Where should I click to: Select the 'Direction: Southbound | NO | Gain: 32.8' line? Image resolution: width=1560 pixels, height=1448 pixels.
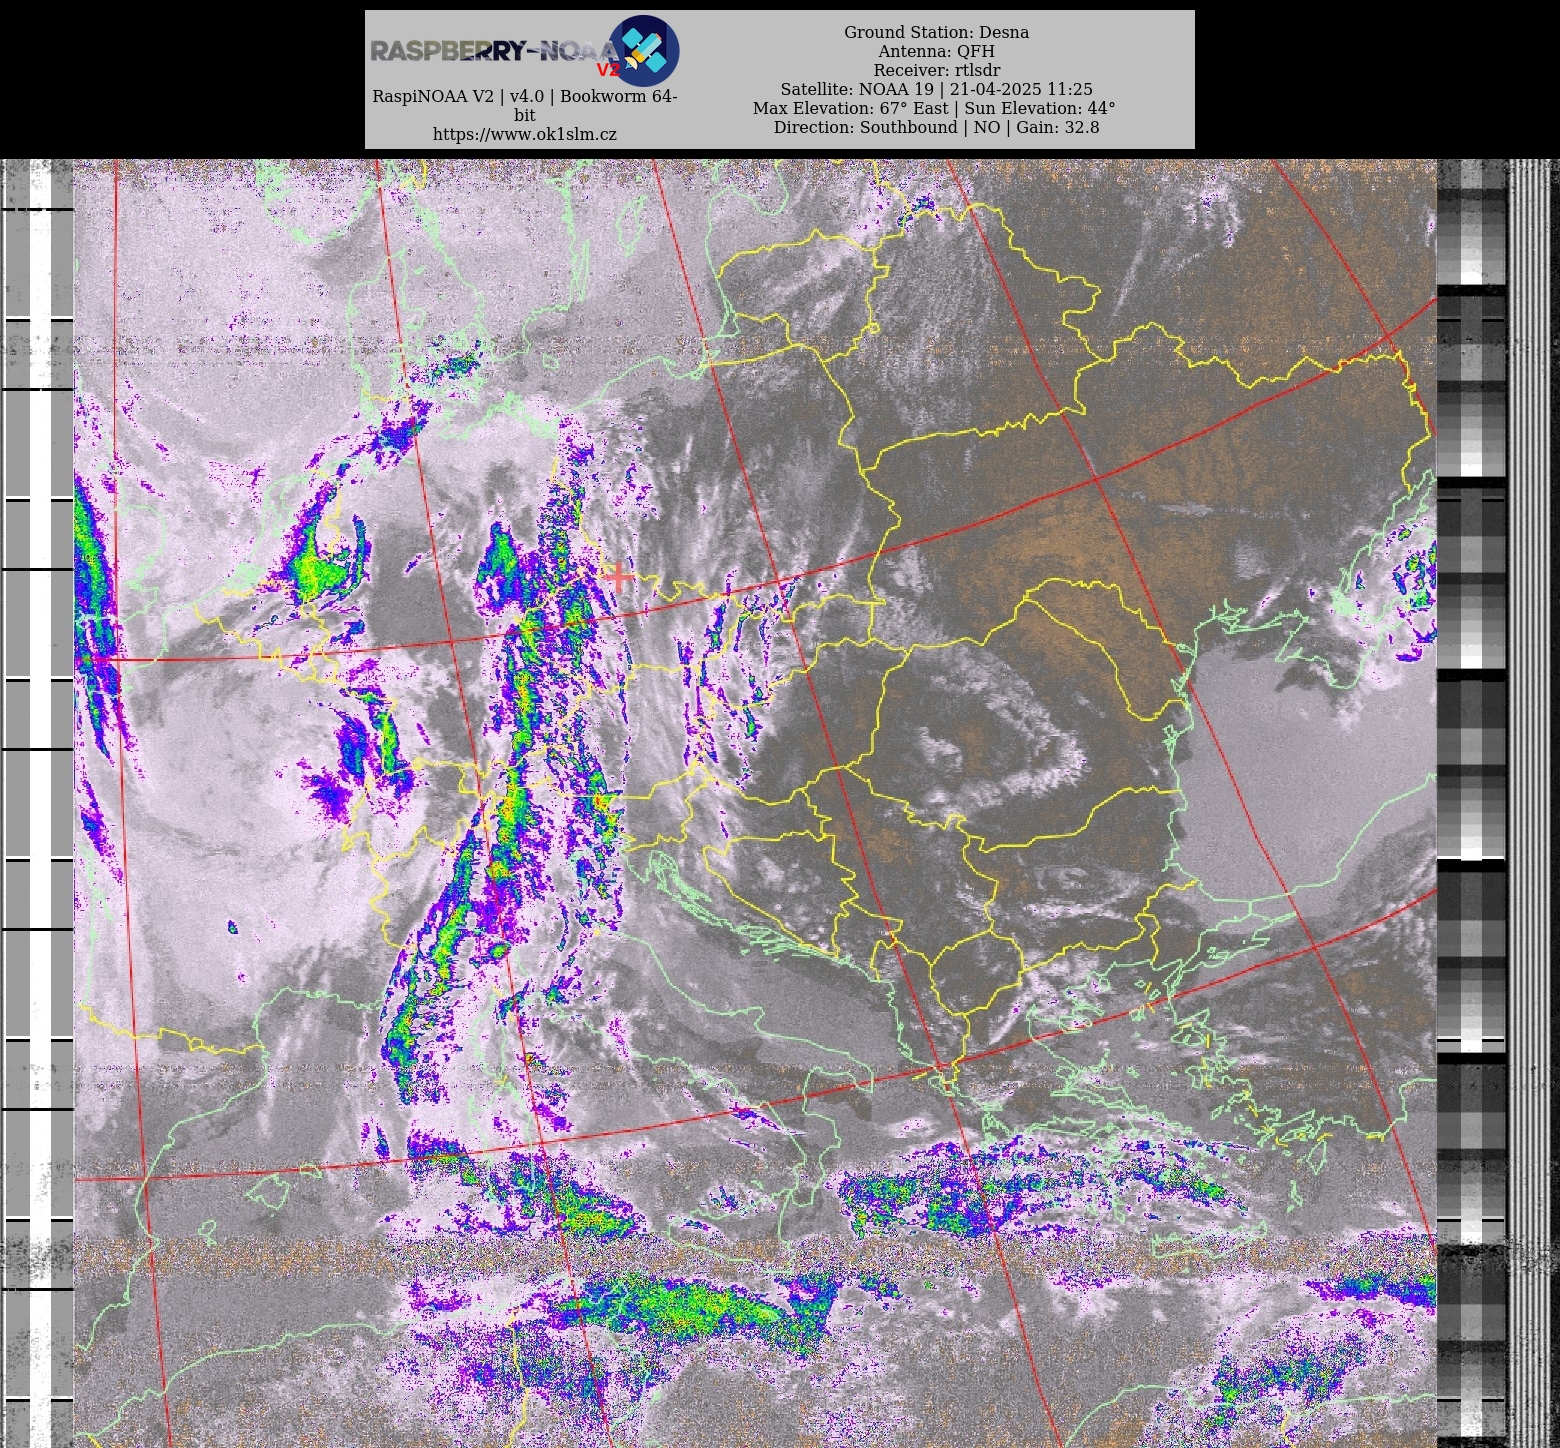point(936,127)
